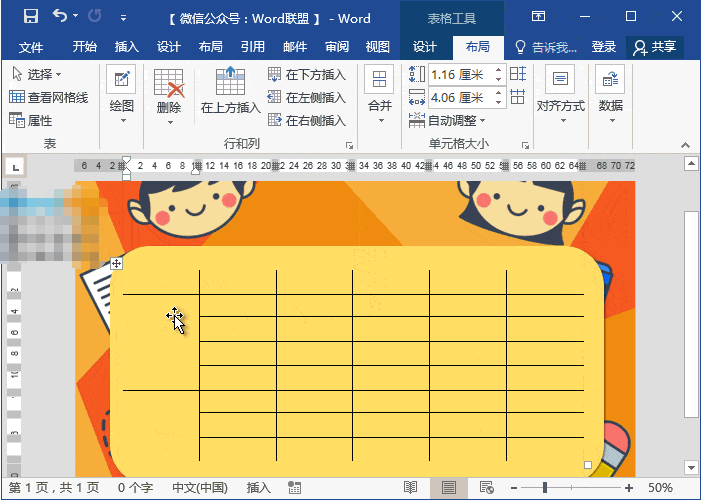Screen dimensions: 701x501
Task: Switch to Web Layout view icon
Action: pos(486,488)
